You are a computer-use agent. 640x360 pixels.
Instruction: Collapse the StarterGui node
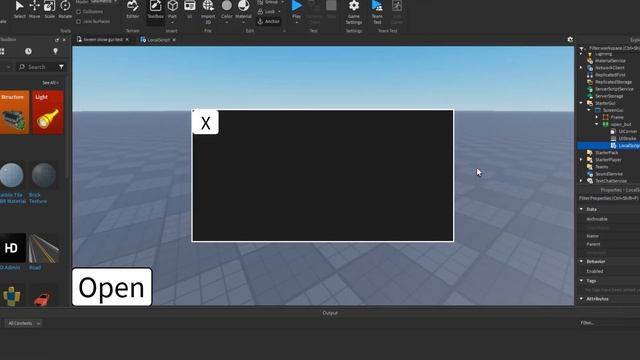(x=581, y=103)
